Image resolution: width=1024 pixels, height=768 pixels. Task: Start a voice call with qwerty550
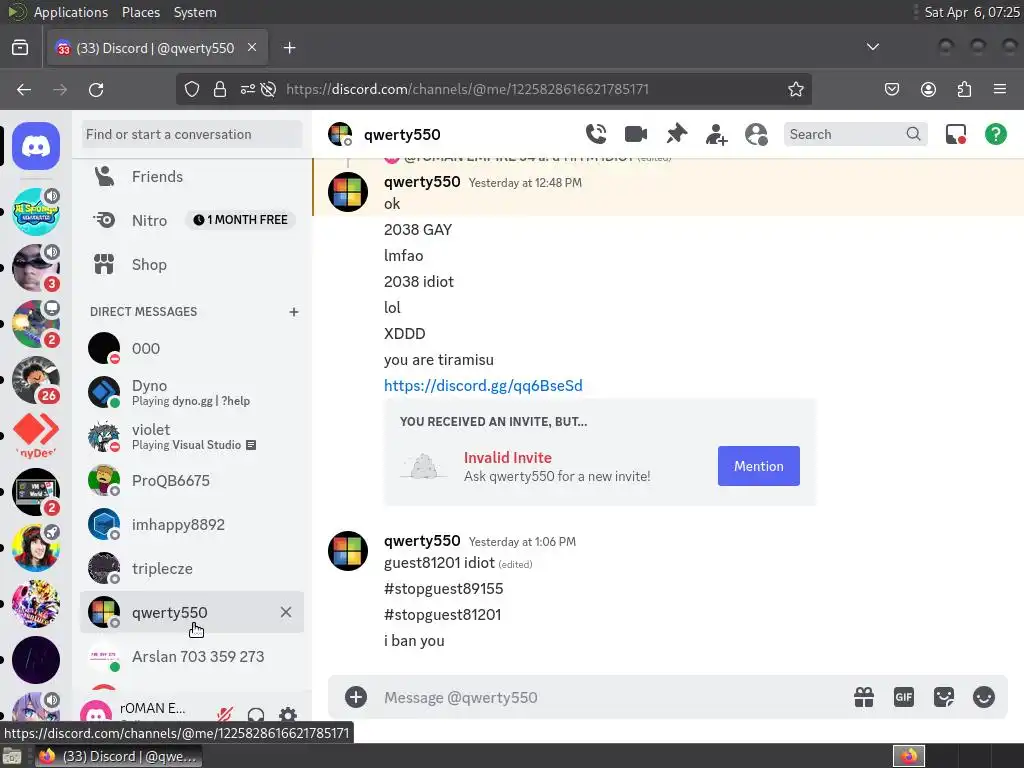(596, 135)
